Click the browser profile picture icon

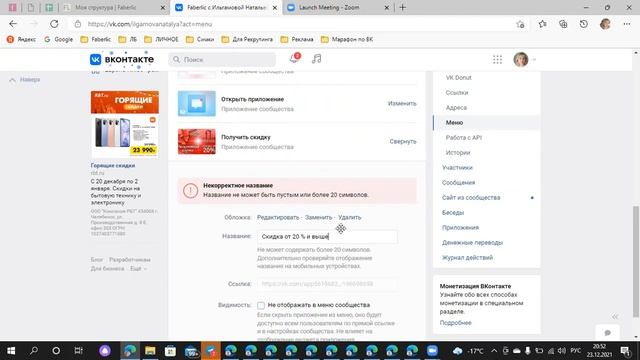point(605,24)
